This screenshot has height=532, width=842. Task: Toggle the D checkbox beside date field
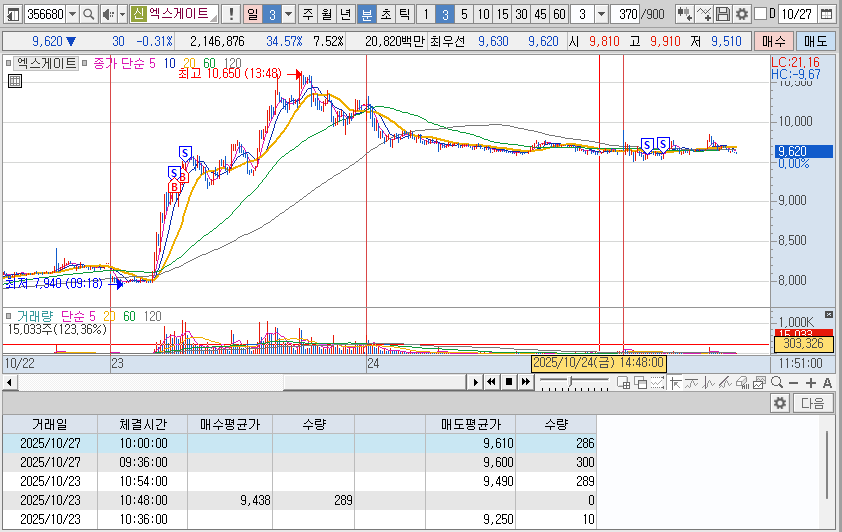pos(759,14)
